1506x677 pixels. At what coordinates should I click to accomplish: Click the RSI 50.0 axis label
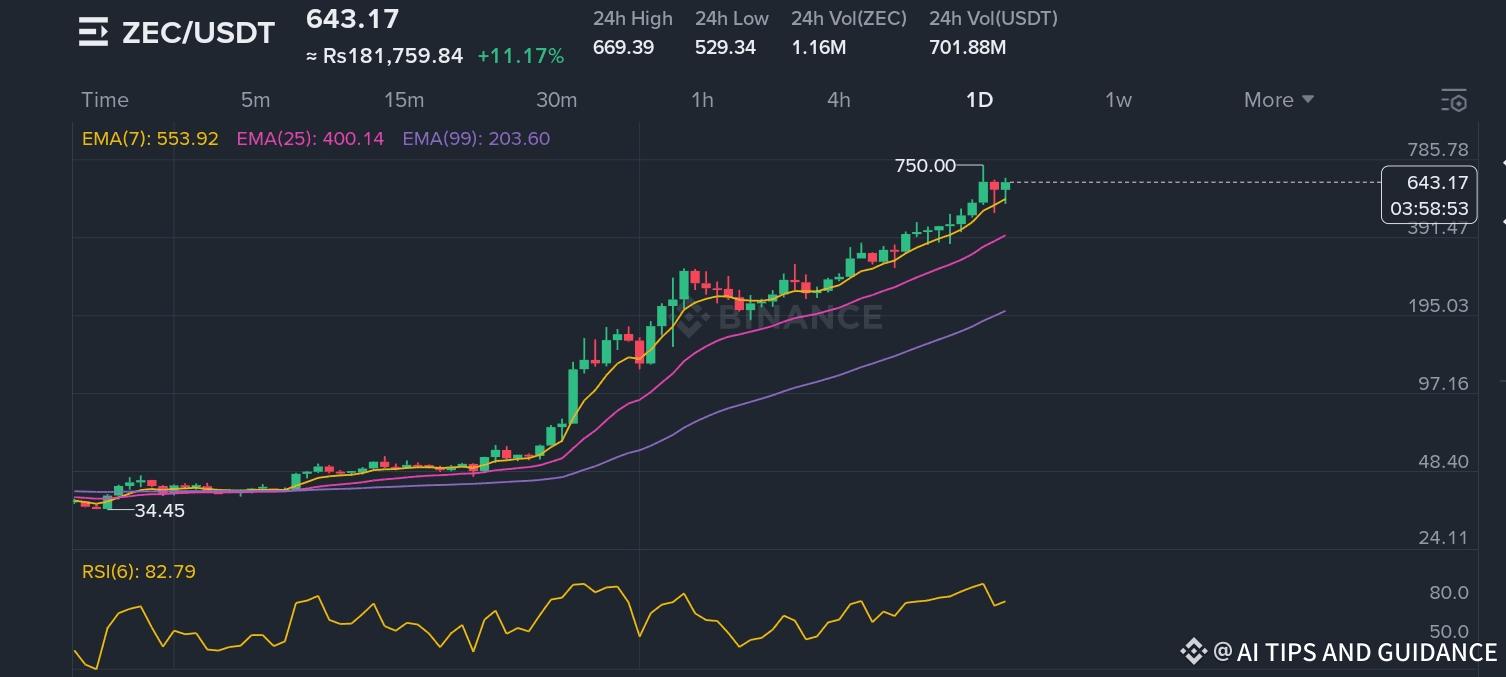tap(1449, 632)
